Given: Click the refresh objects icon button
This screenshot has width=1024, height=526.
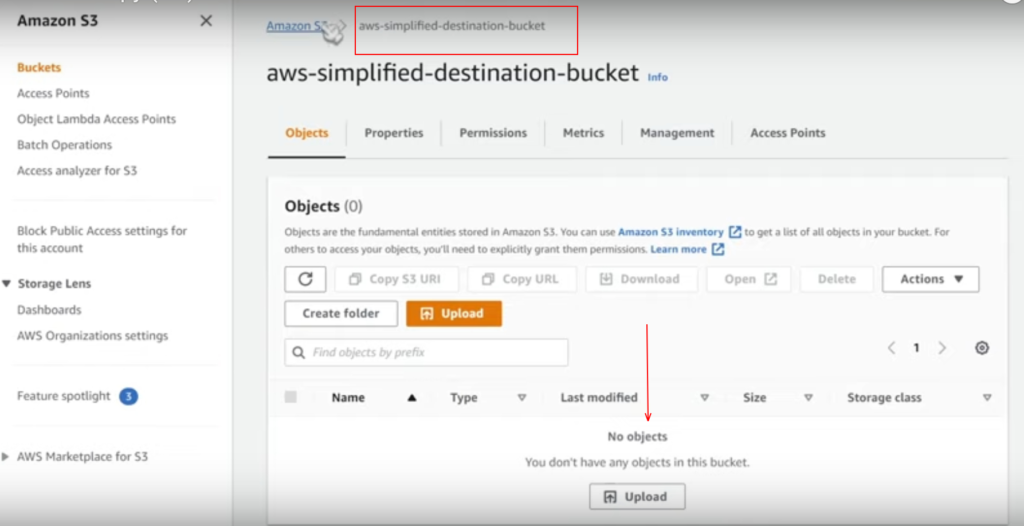Looking at the screenshot, I should point(305,279).
